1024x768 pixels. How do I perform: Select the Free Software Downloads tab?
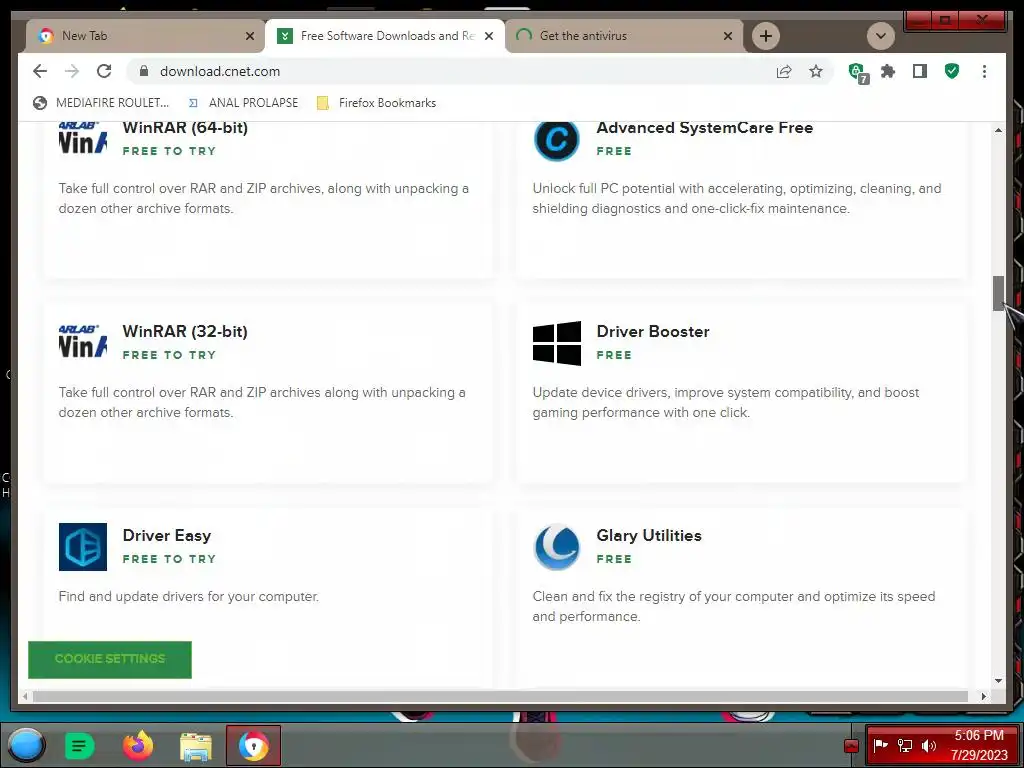coord(385,36)
